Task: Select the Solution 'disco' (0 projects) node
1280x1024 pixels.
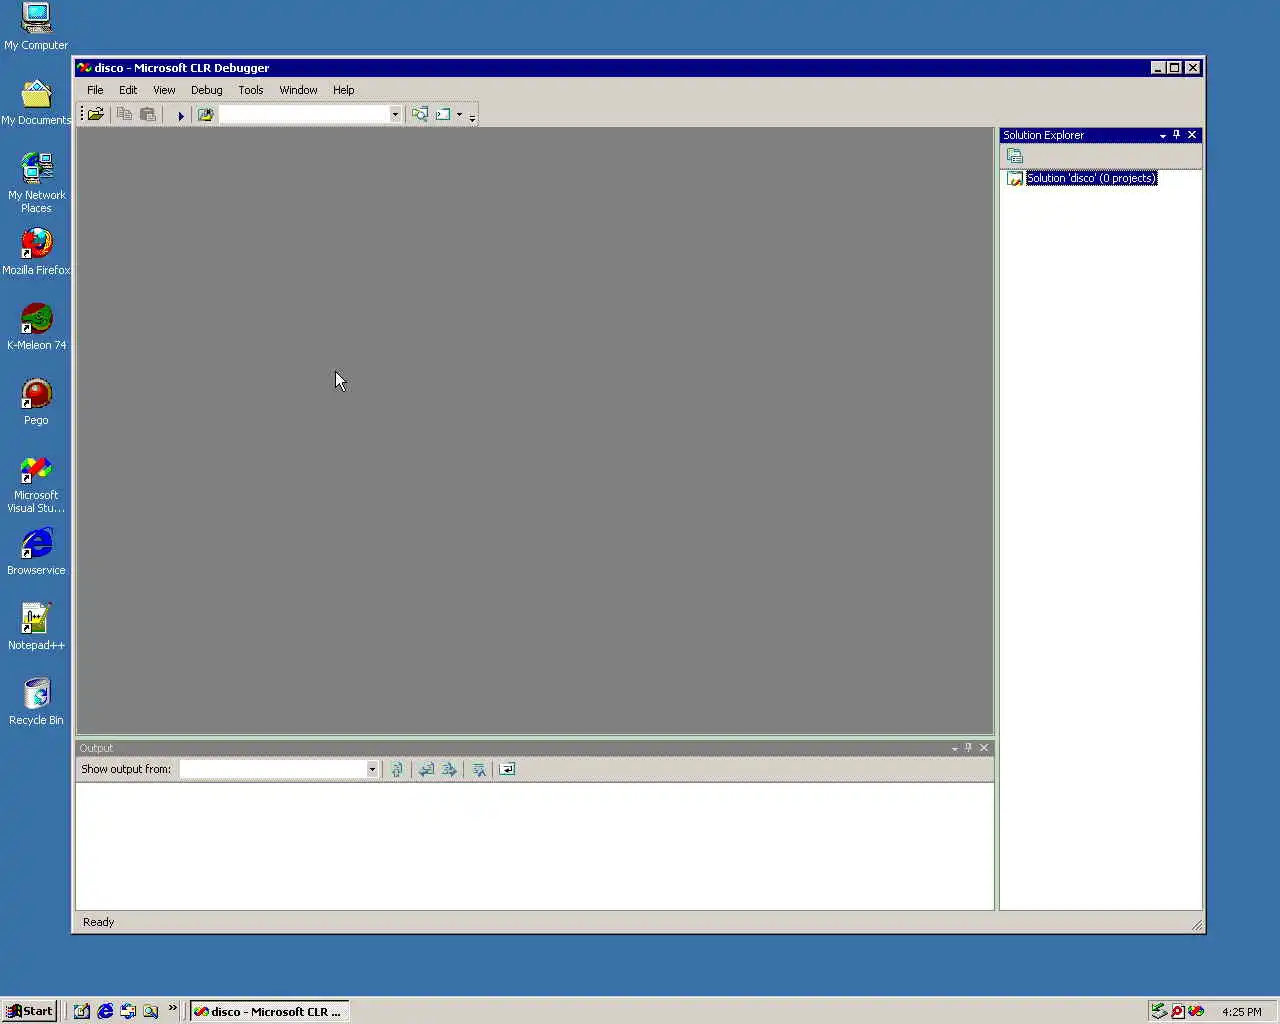Action: 1091,178
